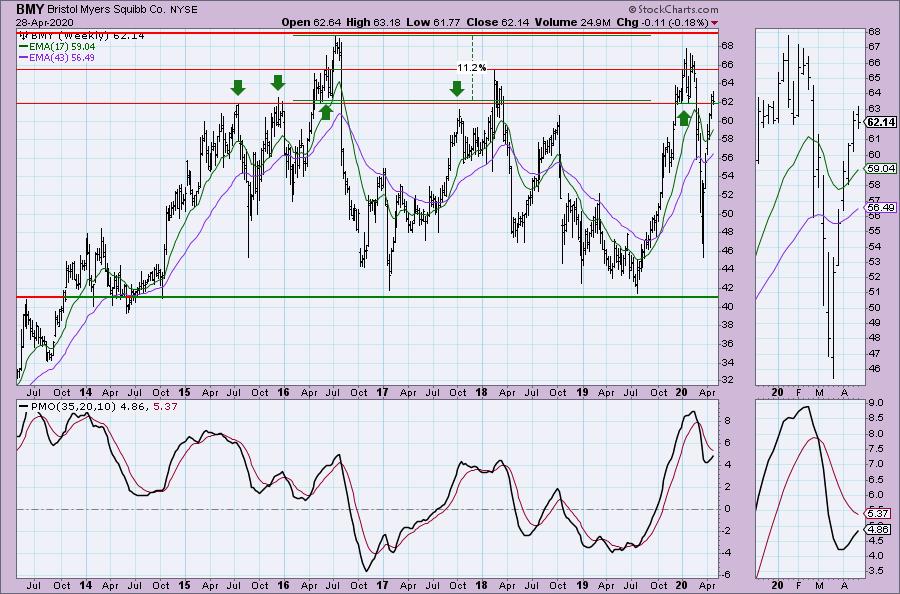Click the -6 label on main PMO axis
This screenshot has width=900, height=594.
coord(726,575)
